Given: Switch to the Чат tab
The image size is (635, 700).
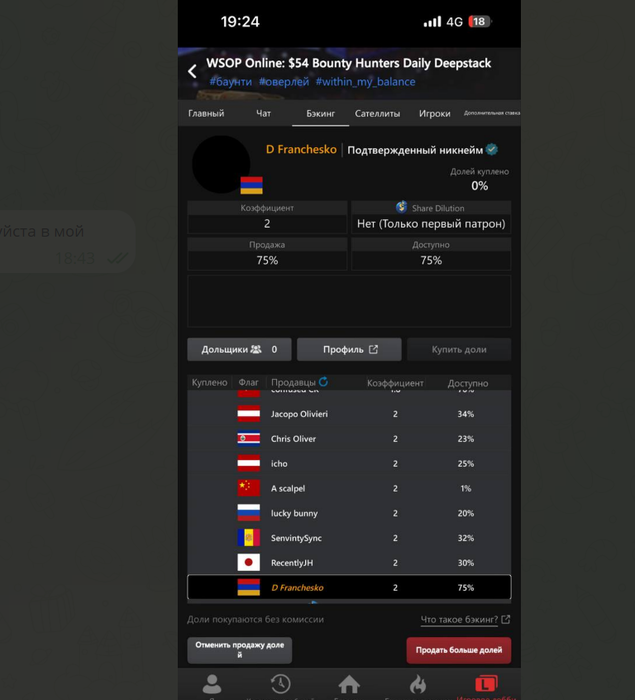Looking at the screenshot, I should pyautogui.click(x=263, y=113).
